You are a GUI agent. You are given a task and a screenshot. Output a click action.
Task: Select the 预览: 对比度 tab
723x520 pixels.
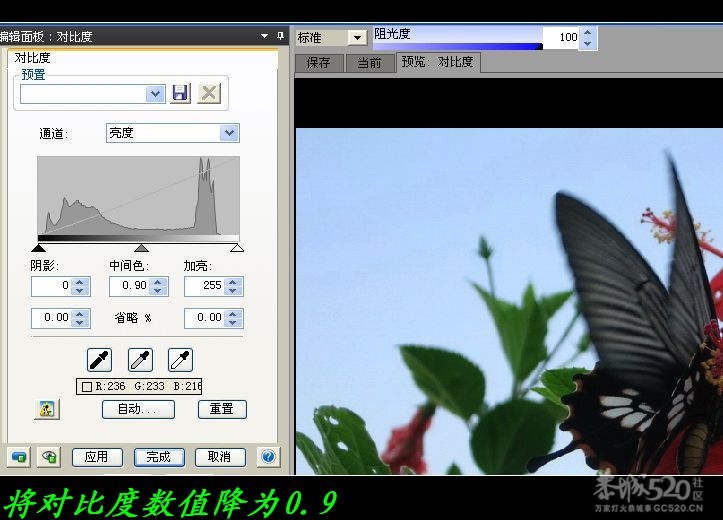point(438,62)
